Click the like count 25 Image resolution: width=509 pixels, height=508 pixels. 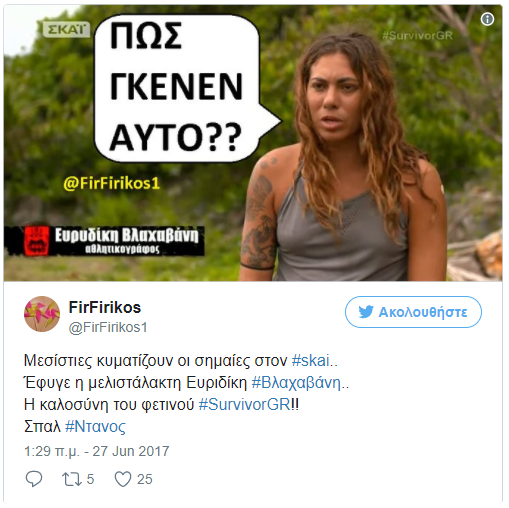tap(145, 479)
